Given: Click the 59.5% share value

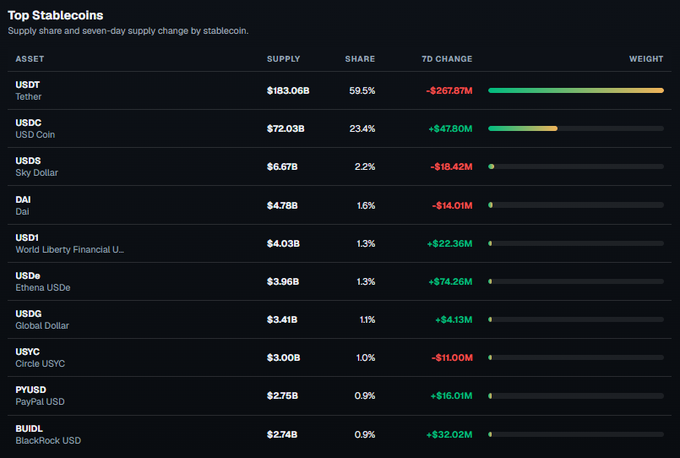Looking at the screenshot, I should click(x=362, y=91).
